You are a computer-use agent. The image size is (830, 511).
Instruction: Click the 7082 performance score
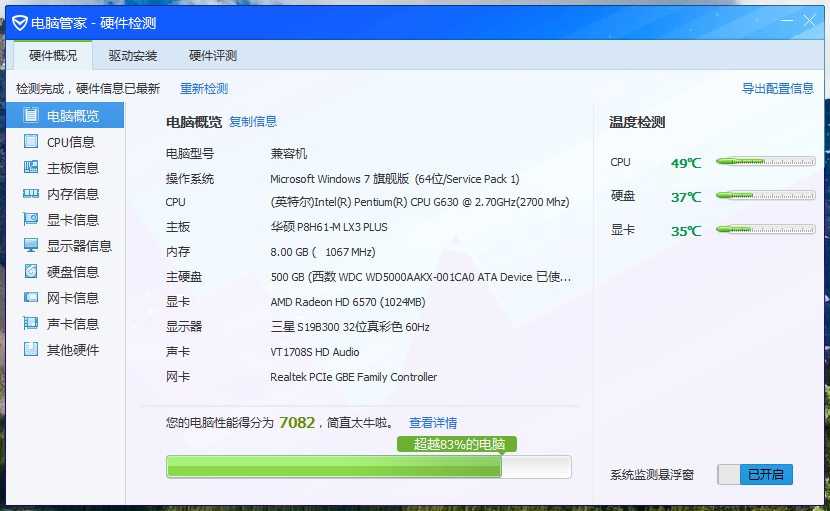click(x=297, y=422)
